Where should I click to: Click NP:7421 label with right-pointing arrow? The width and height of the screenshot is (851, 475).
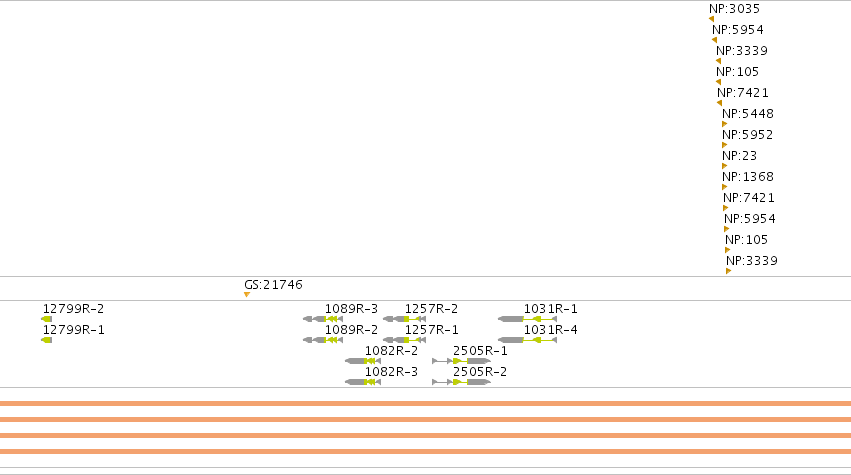[x=748, y=198]
